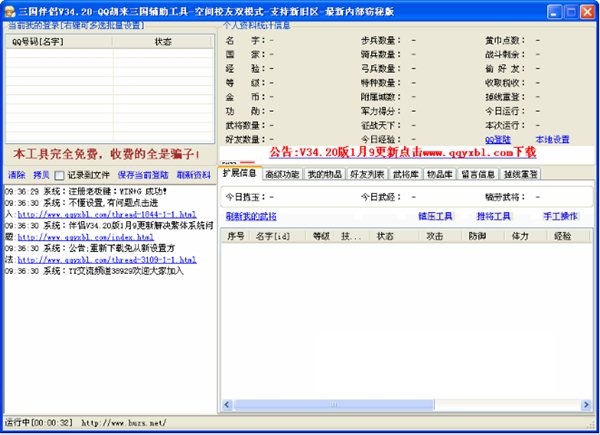Click the 序号 column header
This screenshot has width=600, height=435.
236,236
